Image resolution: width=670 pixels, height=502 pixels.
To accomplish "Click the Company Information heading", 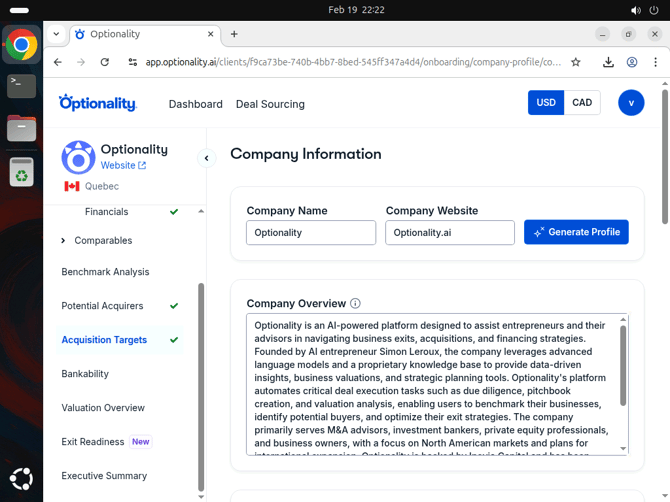I will pos(306,154).
